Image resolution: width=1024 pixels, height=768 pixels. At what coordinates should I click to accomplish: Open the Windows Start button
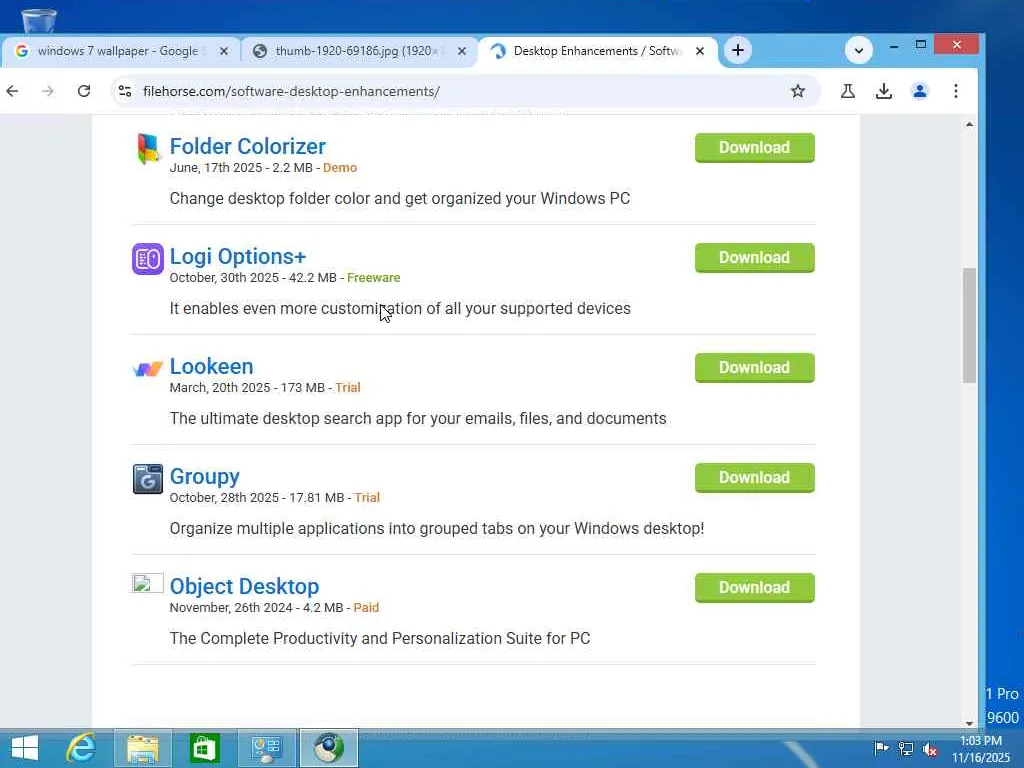pos(25,748)
